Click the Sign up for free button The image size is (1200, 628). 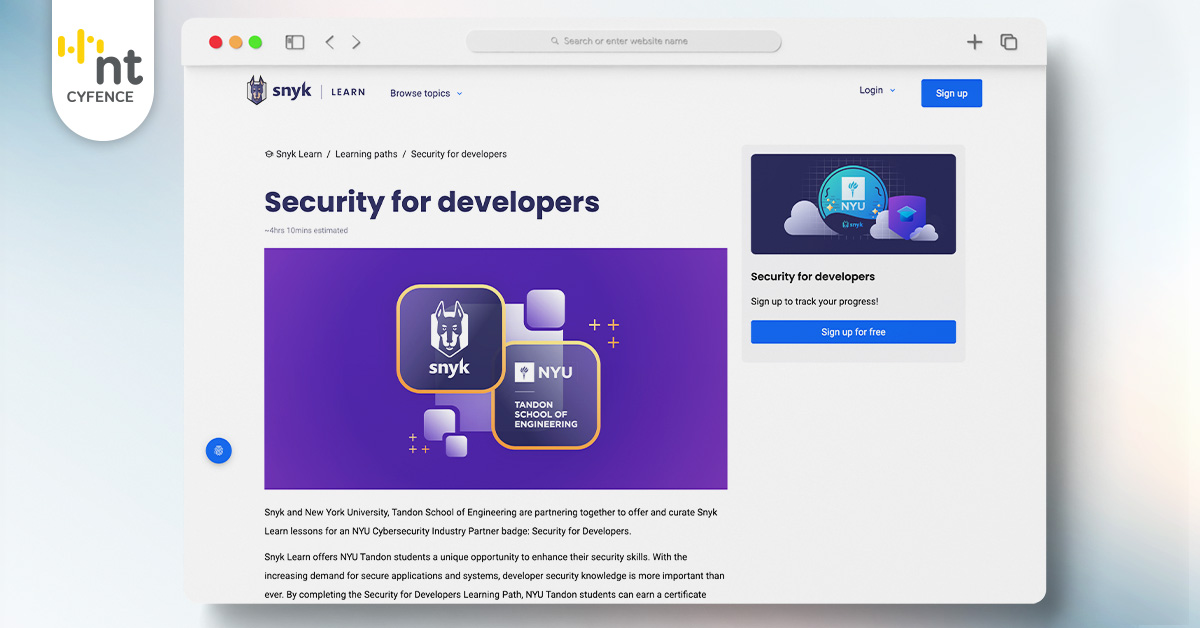(853, 332)
